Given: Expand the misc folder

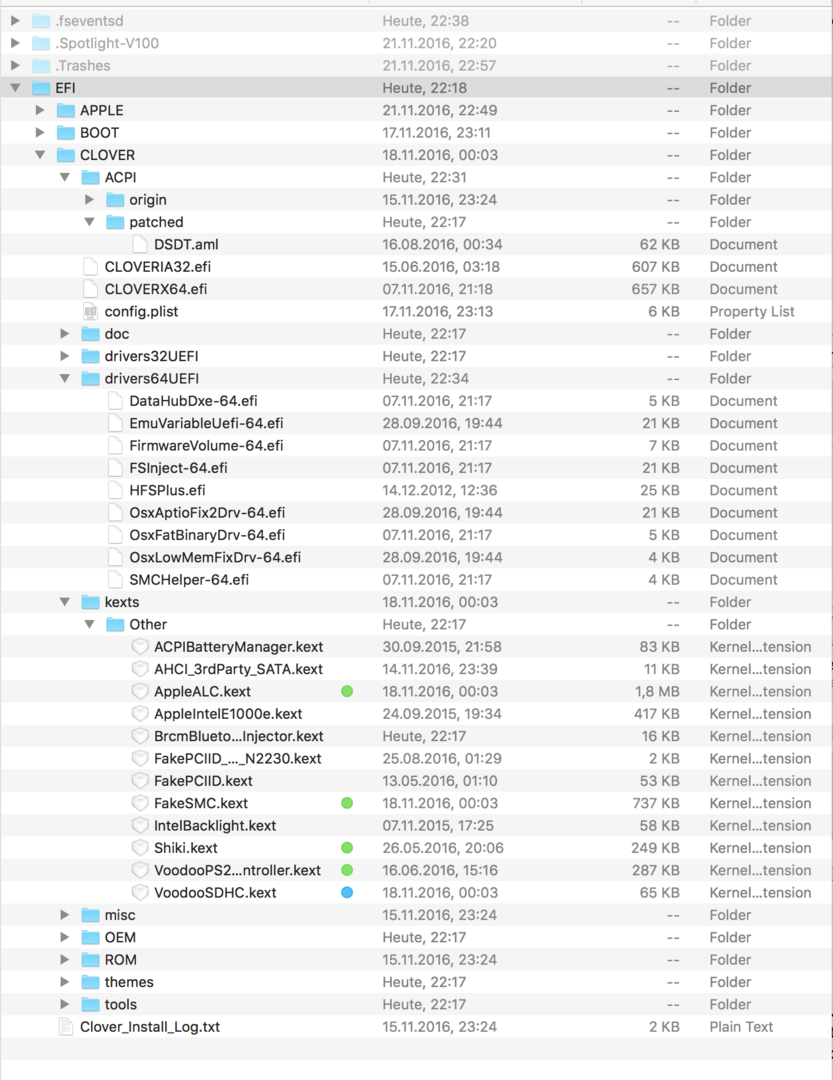Looking at the screenshot, I should (x=65, y=915).
